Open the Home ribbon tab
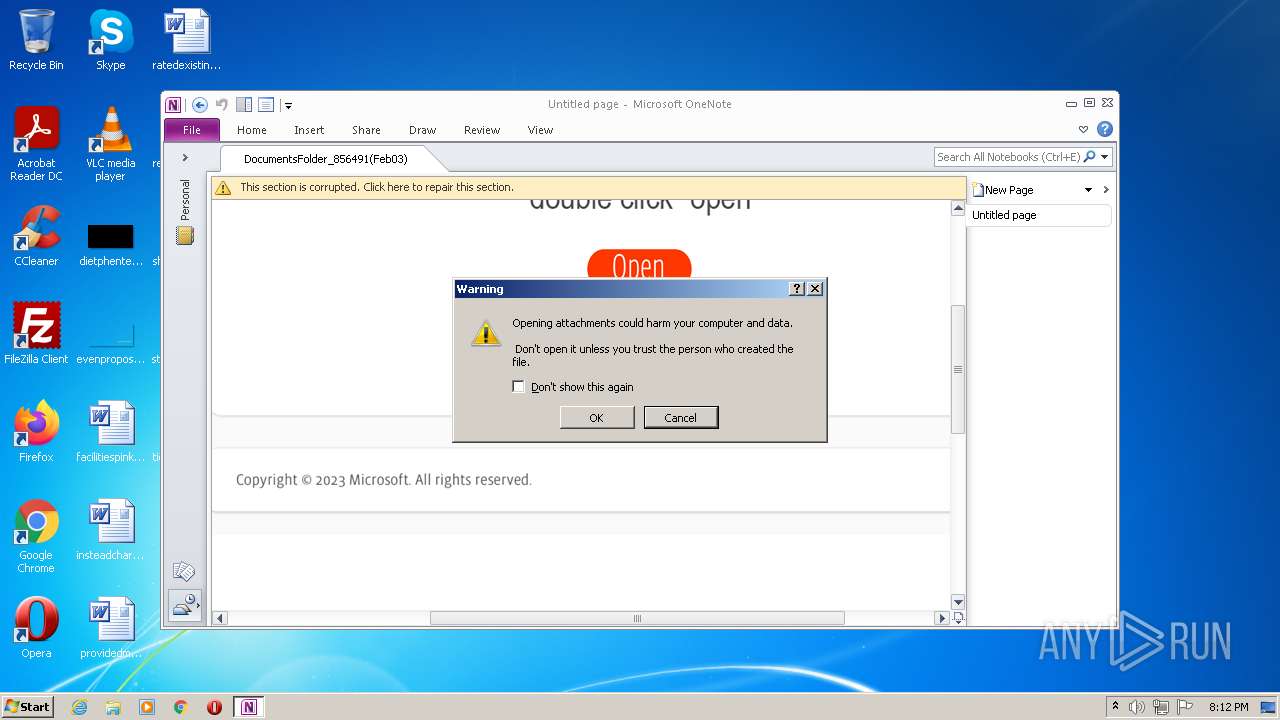This screenshot has height=720, width=1280. (252, 130)
